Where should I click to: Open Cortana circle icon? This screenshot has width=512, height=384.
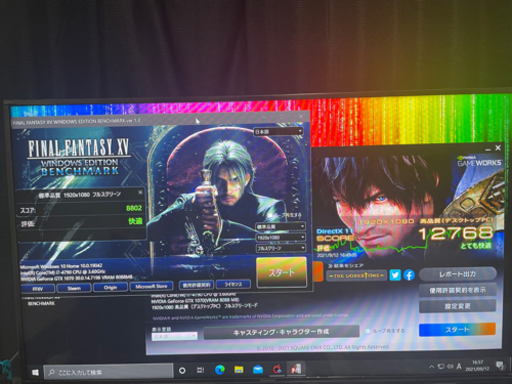[x=182, y=370]
